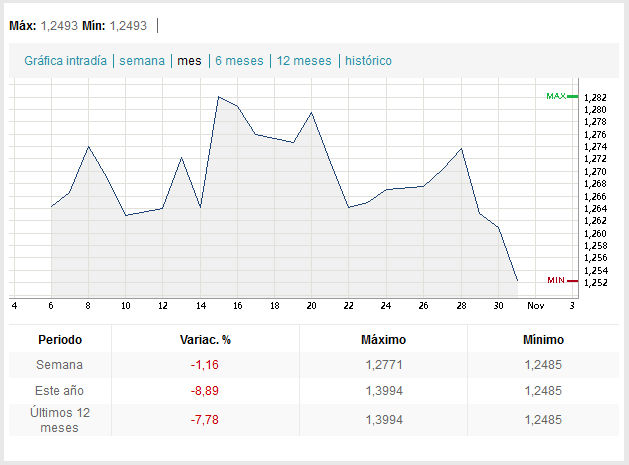This screenshot has width=629, height=465.
Task: Select the Este año row label
Action: click(x=60, y=391)
